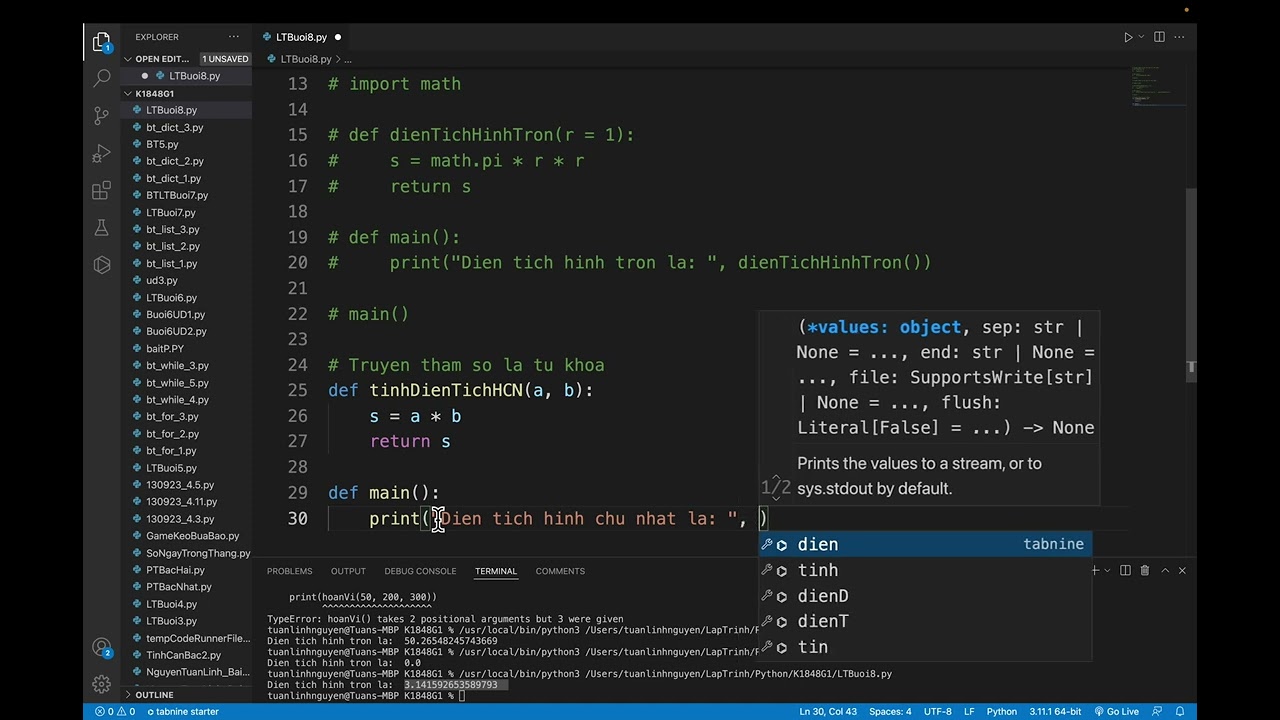This screenshot has width=1280, height=720.
Task: Open 130923_4.11.py in explorer
Action: [x=181, y=501]
